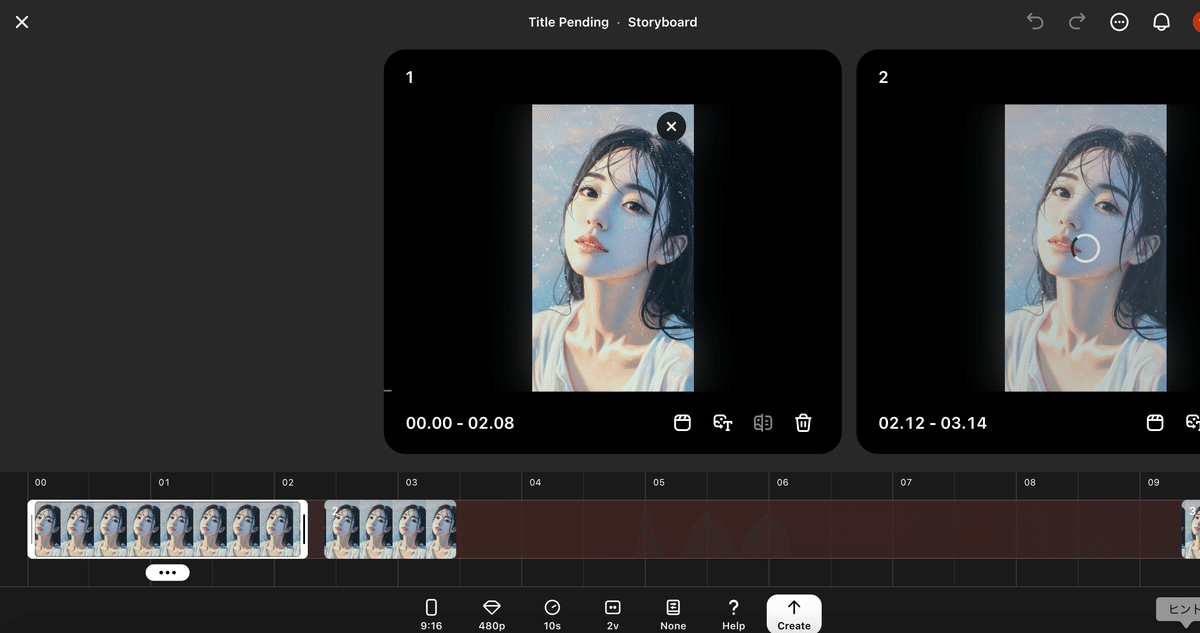This screenshot has height=633, width=1200.
Task: Remove scene 1 image with the X toggle
Action: tap(671, 126)
